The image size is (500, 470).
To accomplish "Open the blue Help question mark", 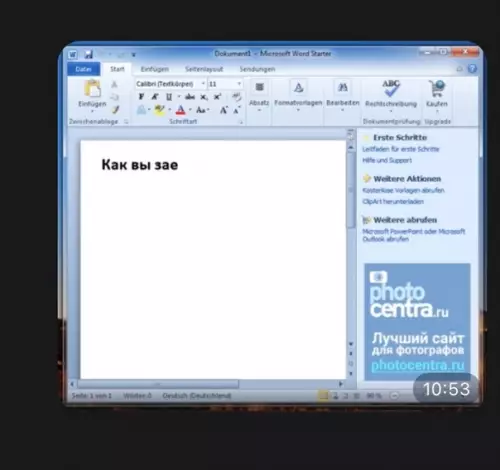I will [x=472, y=69].
